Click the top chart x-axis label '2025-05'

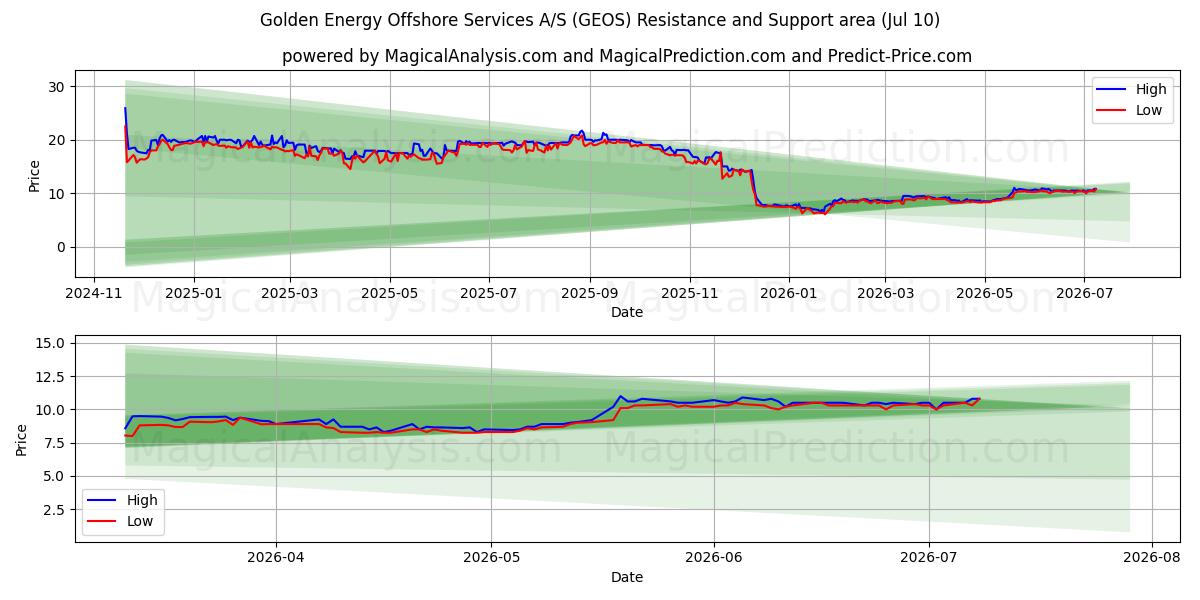(x=389, y=294)
